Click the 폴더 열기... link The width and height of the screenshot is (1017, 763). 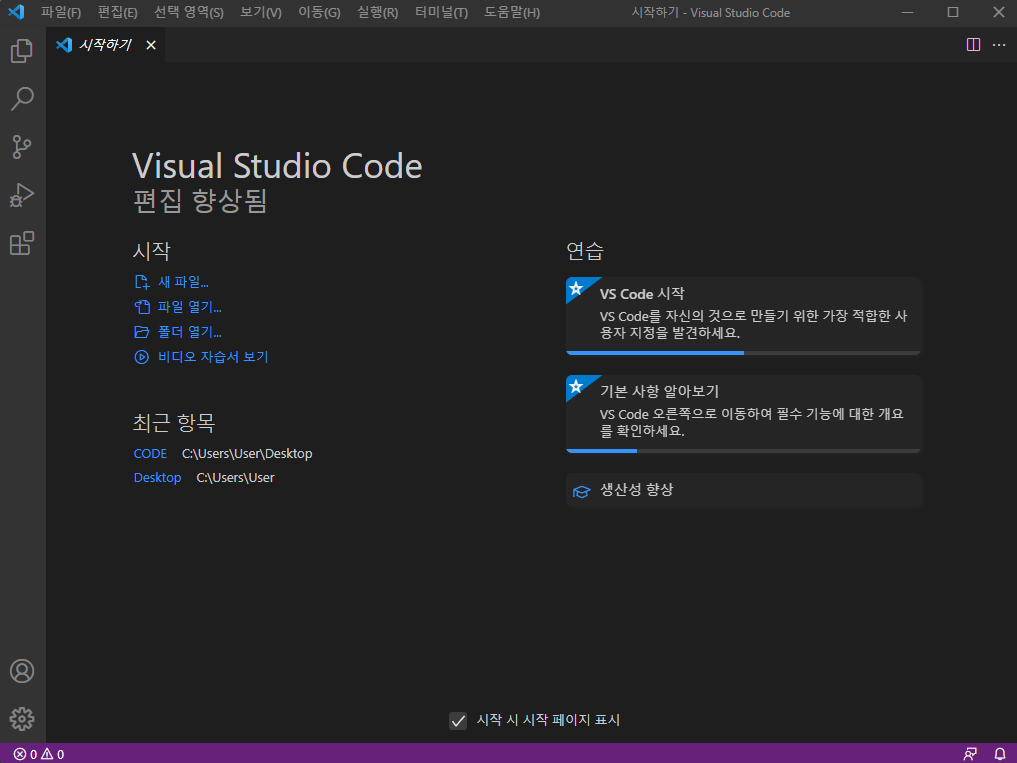pos(189,332)
